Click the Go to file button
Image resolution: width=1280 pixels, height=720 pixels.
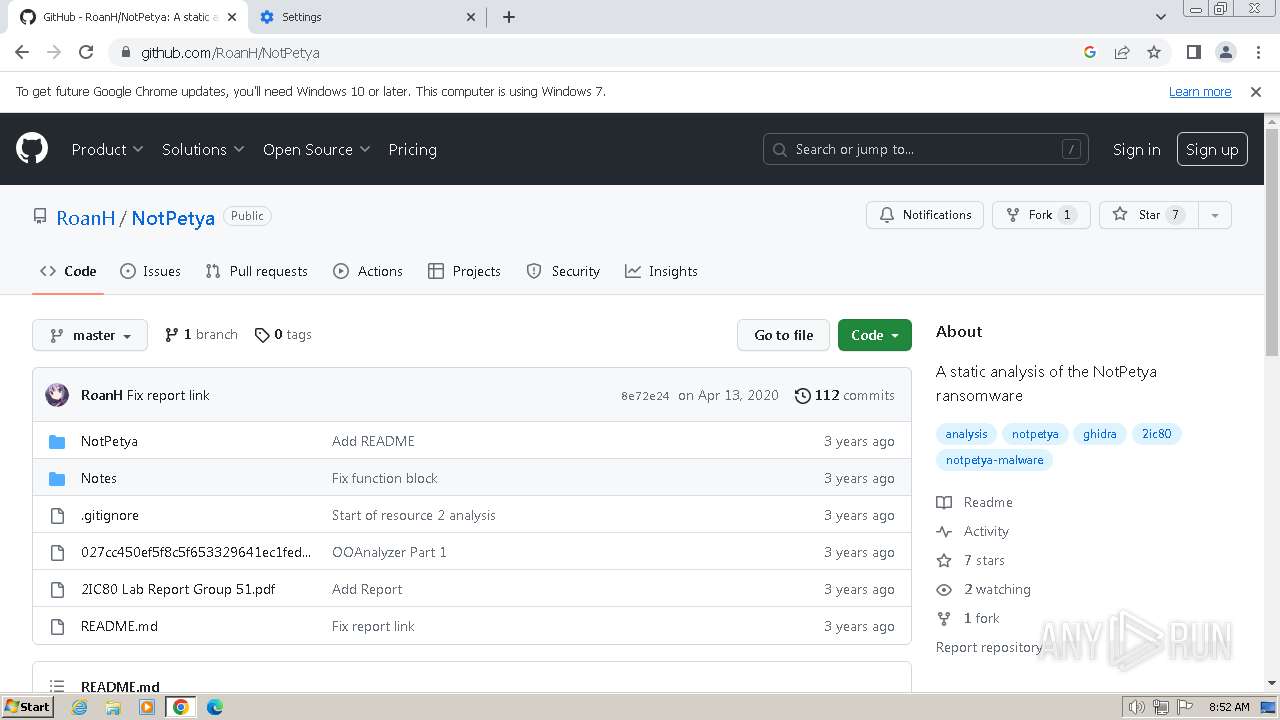784,335
